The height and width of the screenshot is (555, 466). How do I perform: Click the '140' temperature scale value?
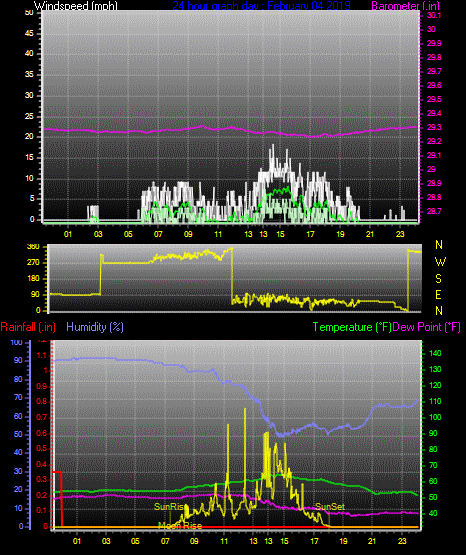[435, 353]
